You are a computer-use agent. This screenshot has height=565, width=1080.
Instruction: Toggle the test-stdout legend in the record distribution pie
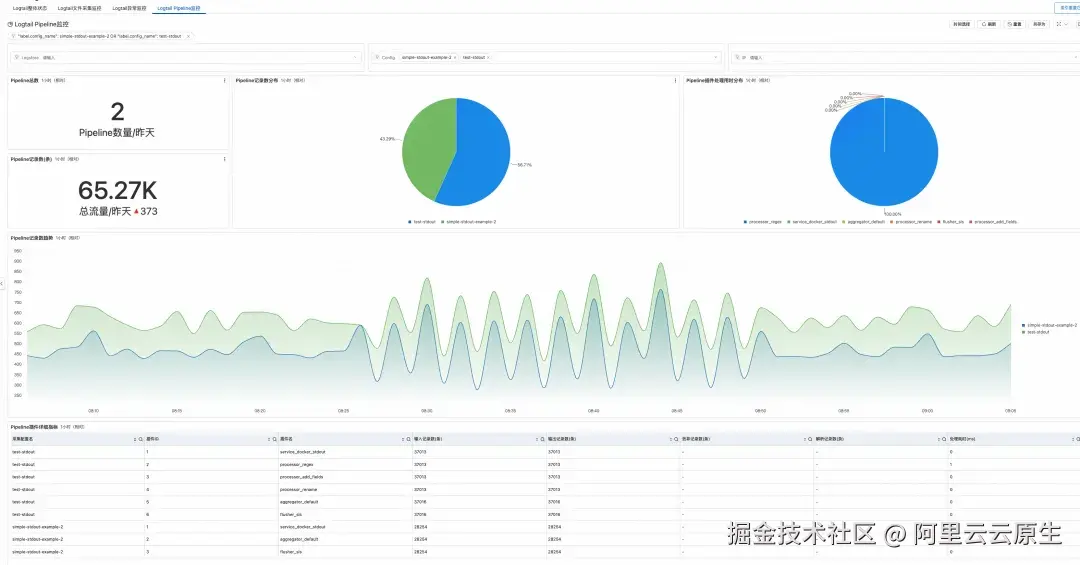(x=422, y=222)
